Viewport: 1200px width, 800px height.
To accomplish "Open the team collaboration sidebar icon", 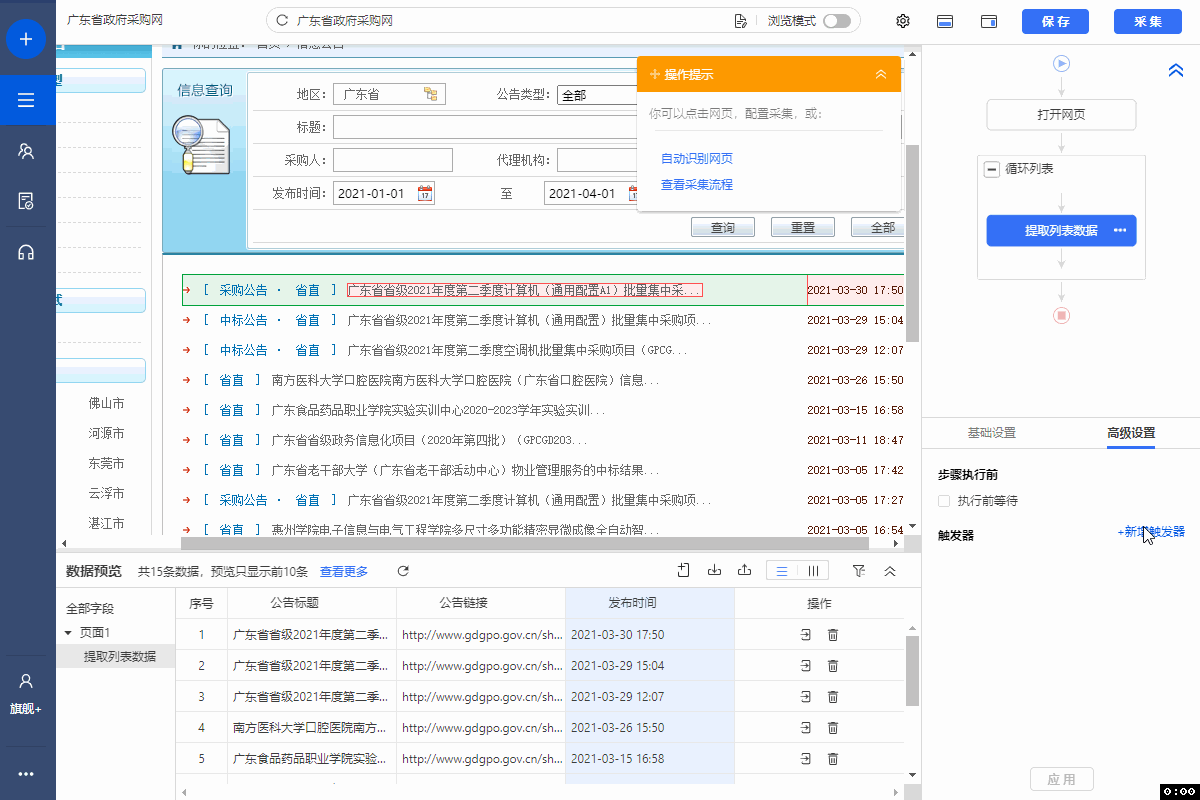I will [26, 151].
